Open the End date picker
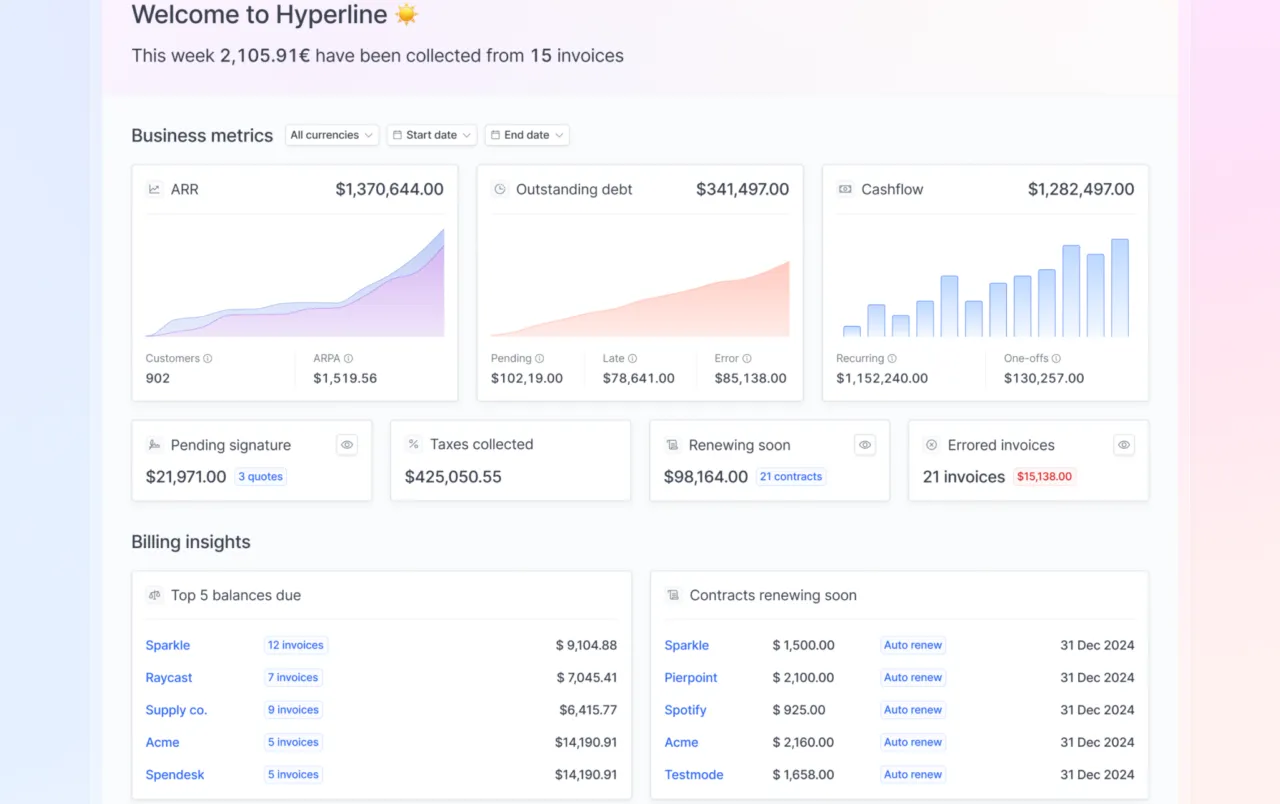Image resolution: width=1280 pixels, height=804 pixels. point(527,135)
